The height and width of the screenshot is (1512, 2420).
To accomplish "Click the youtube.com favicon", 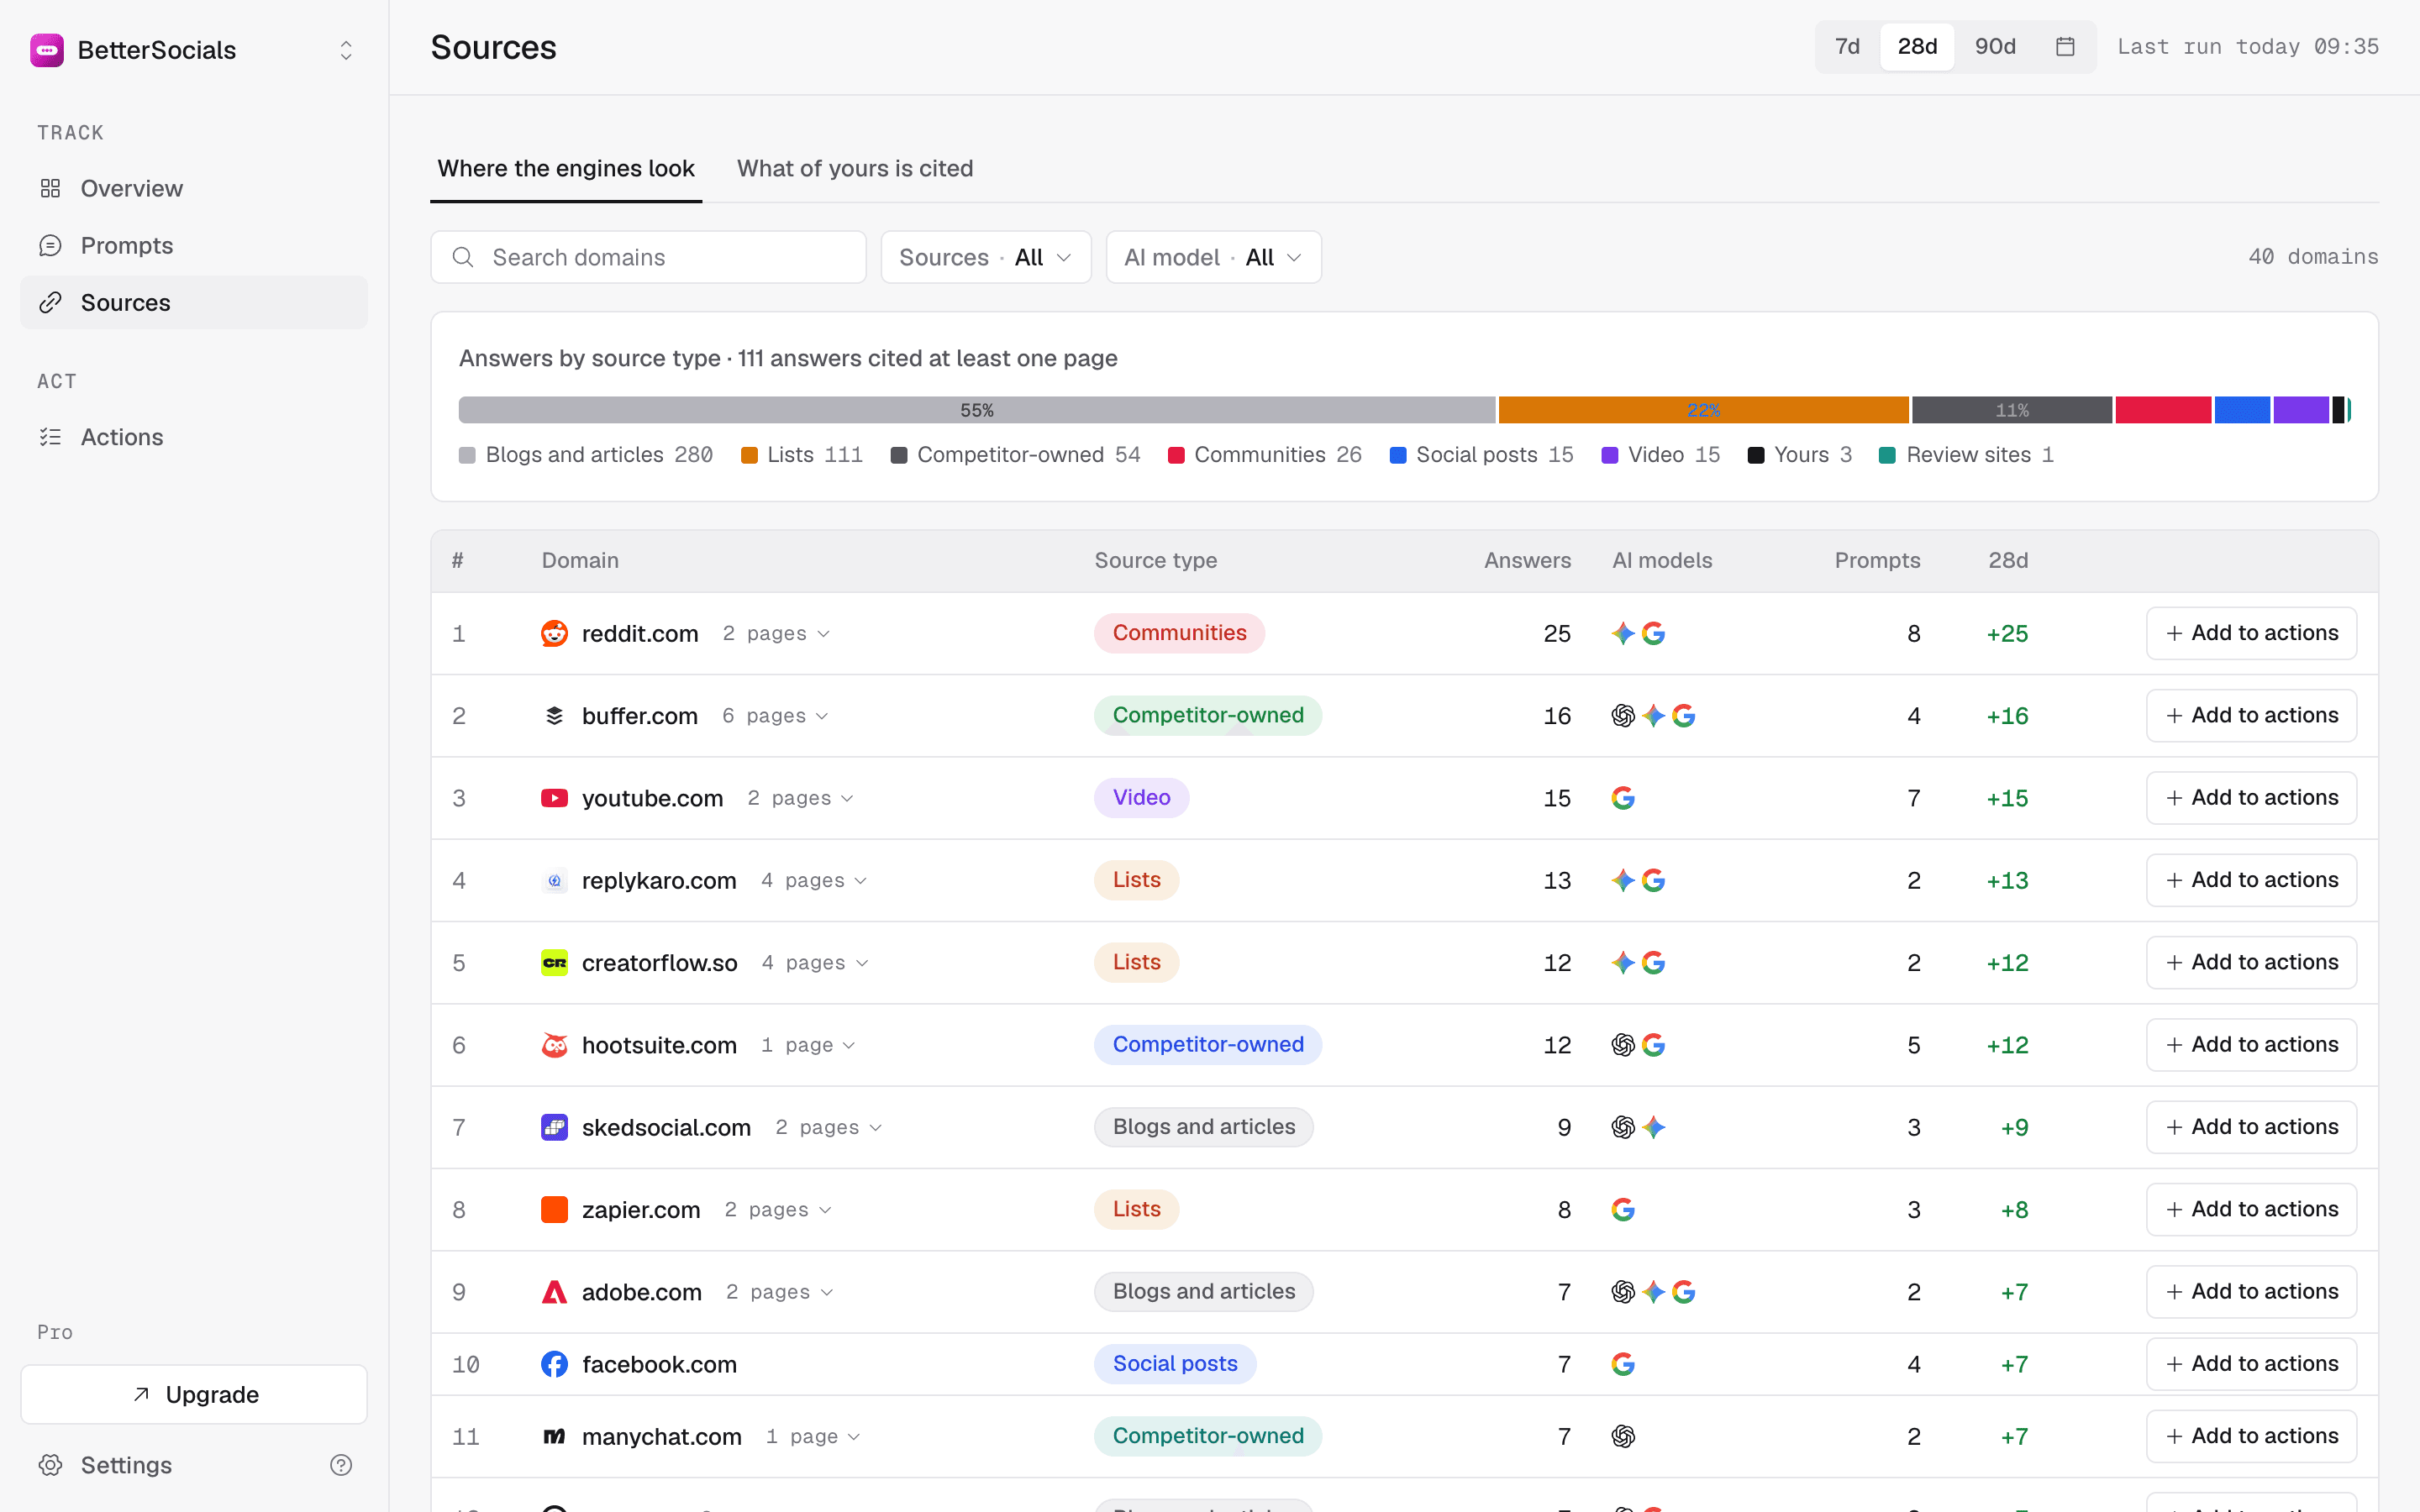I will point(554,798).
